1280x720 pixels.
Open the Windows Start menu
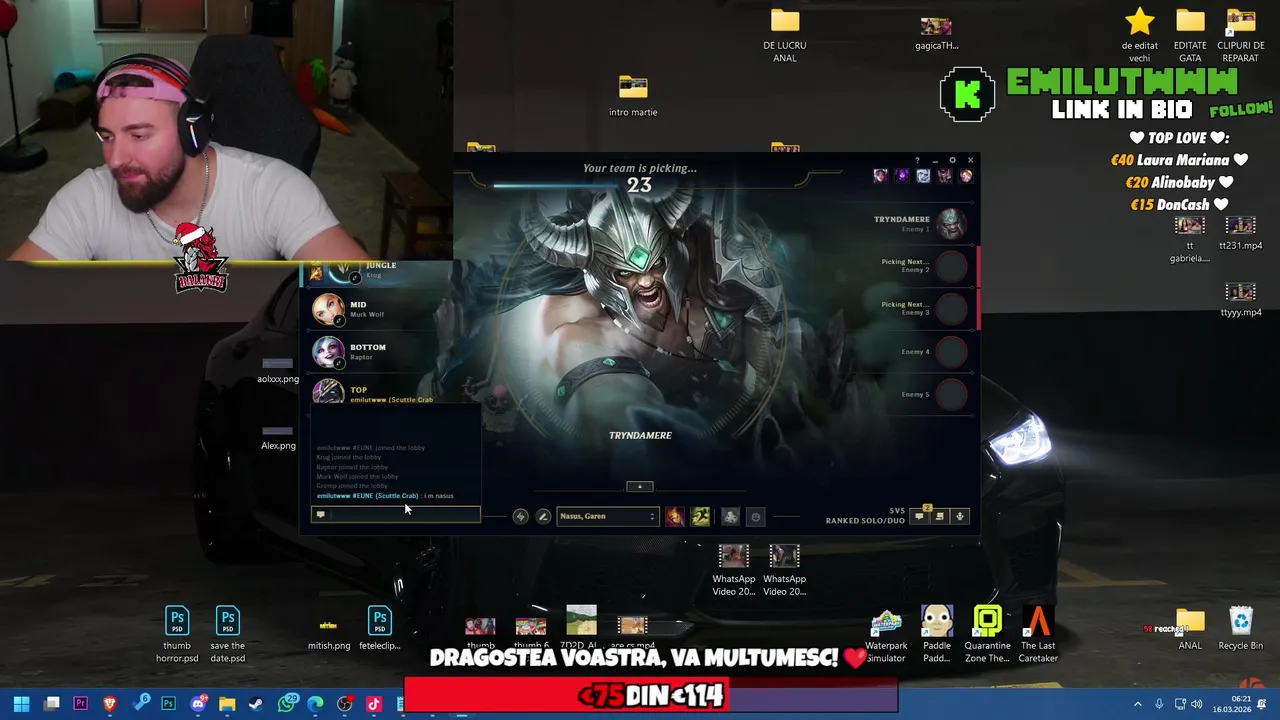pos(21,704)
